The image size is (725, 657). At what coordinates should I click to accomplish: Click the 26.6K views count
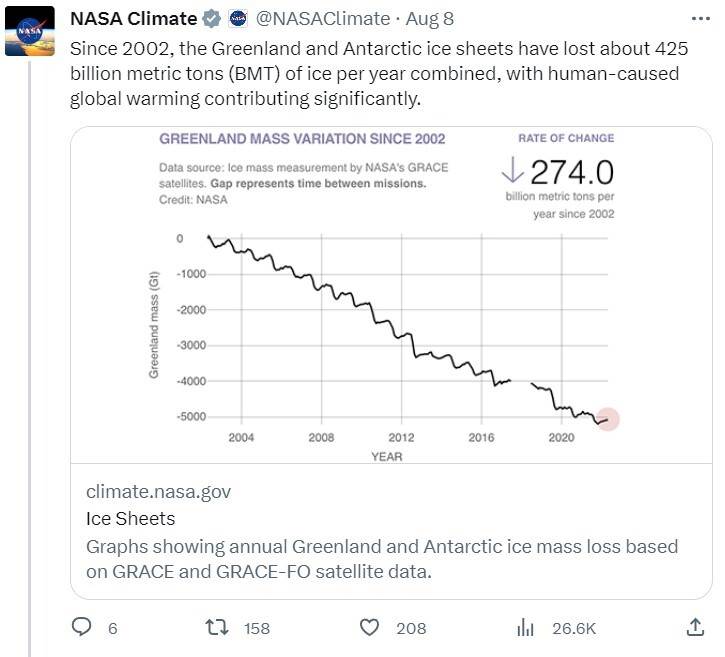pos(573,628)
